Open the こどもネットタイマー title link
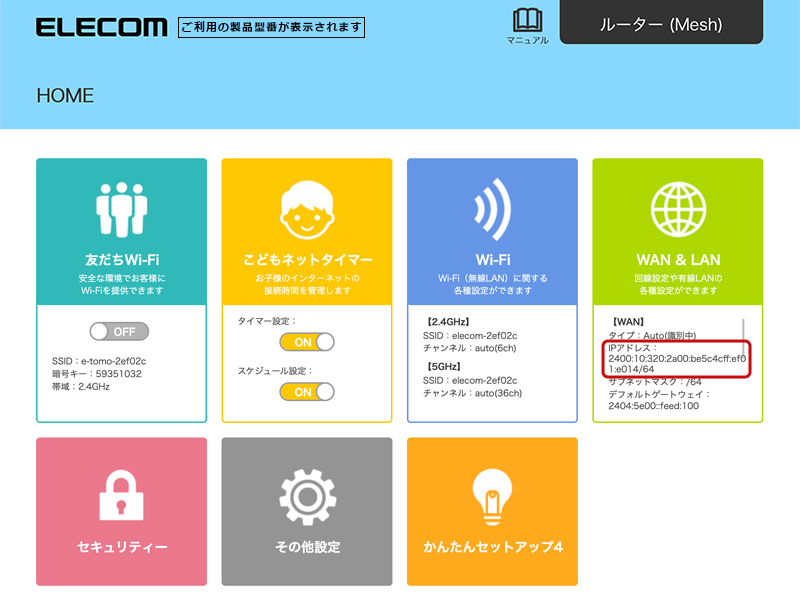This screenshot has height=605, width=800. pos(308,260)
